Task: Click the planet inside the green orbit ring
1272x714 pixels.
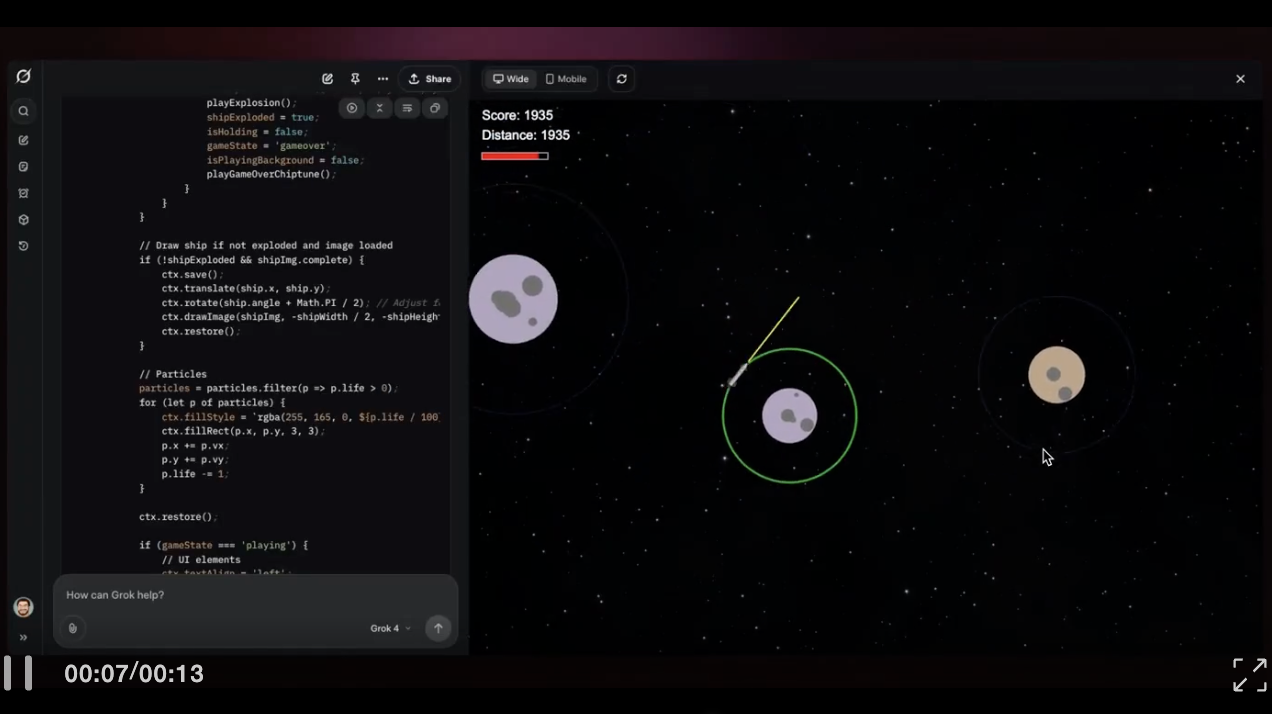Action: point(790,415)
